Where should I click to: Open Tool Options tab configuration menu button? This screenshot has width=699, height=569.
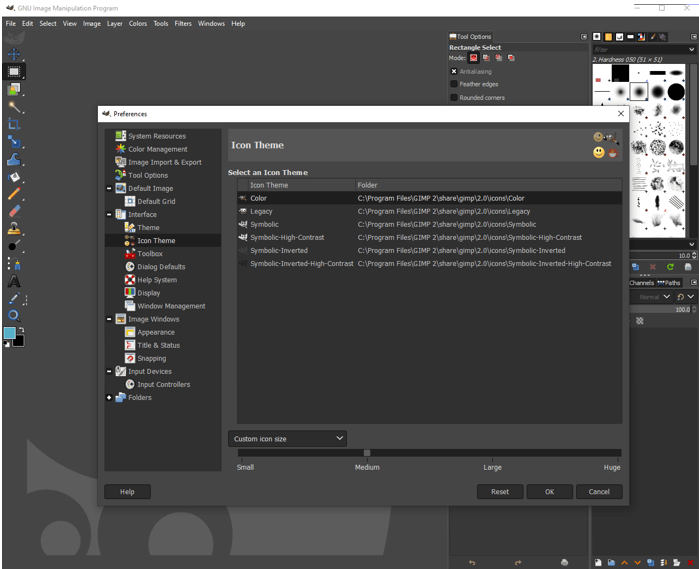click(x=584, y=37)
